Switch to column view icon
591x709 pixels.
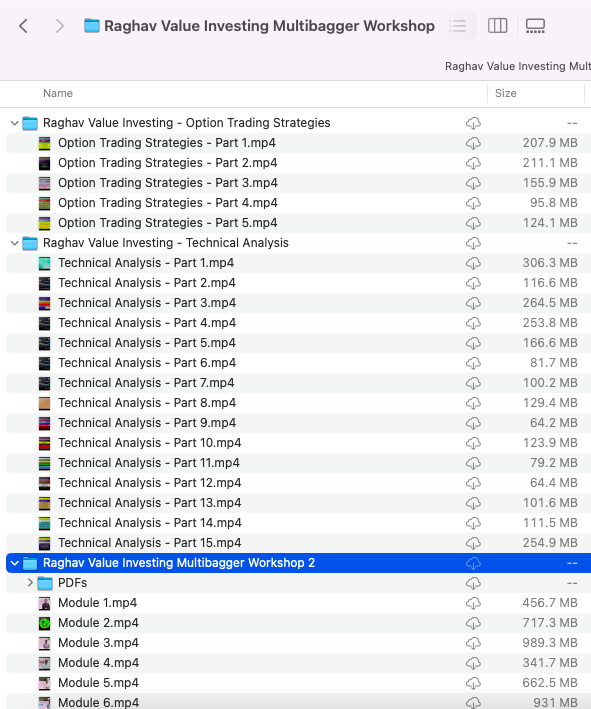(x=497, y=26)
